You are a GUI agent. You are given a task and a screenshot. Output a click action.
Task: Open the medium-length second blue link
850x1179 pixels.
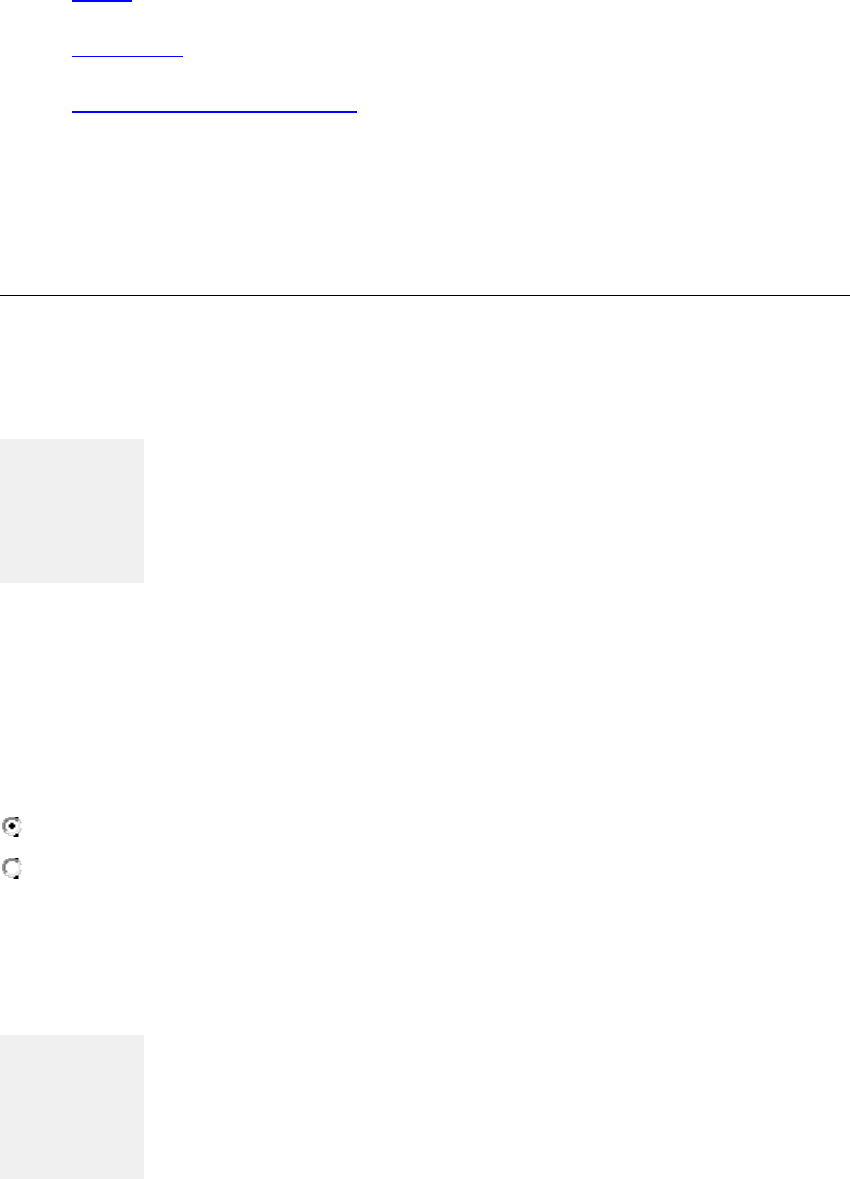click(x=128, y=56)
